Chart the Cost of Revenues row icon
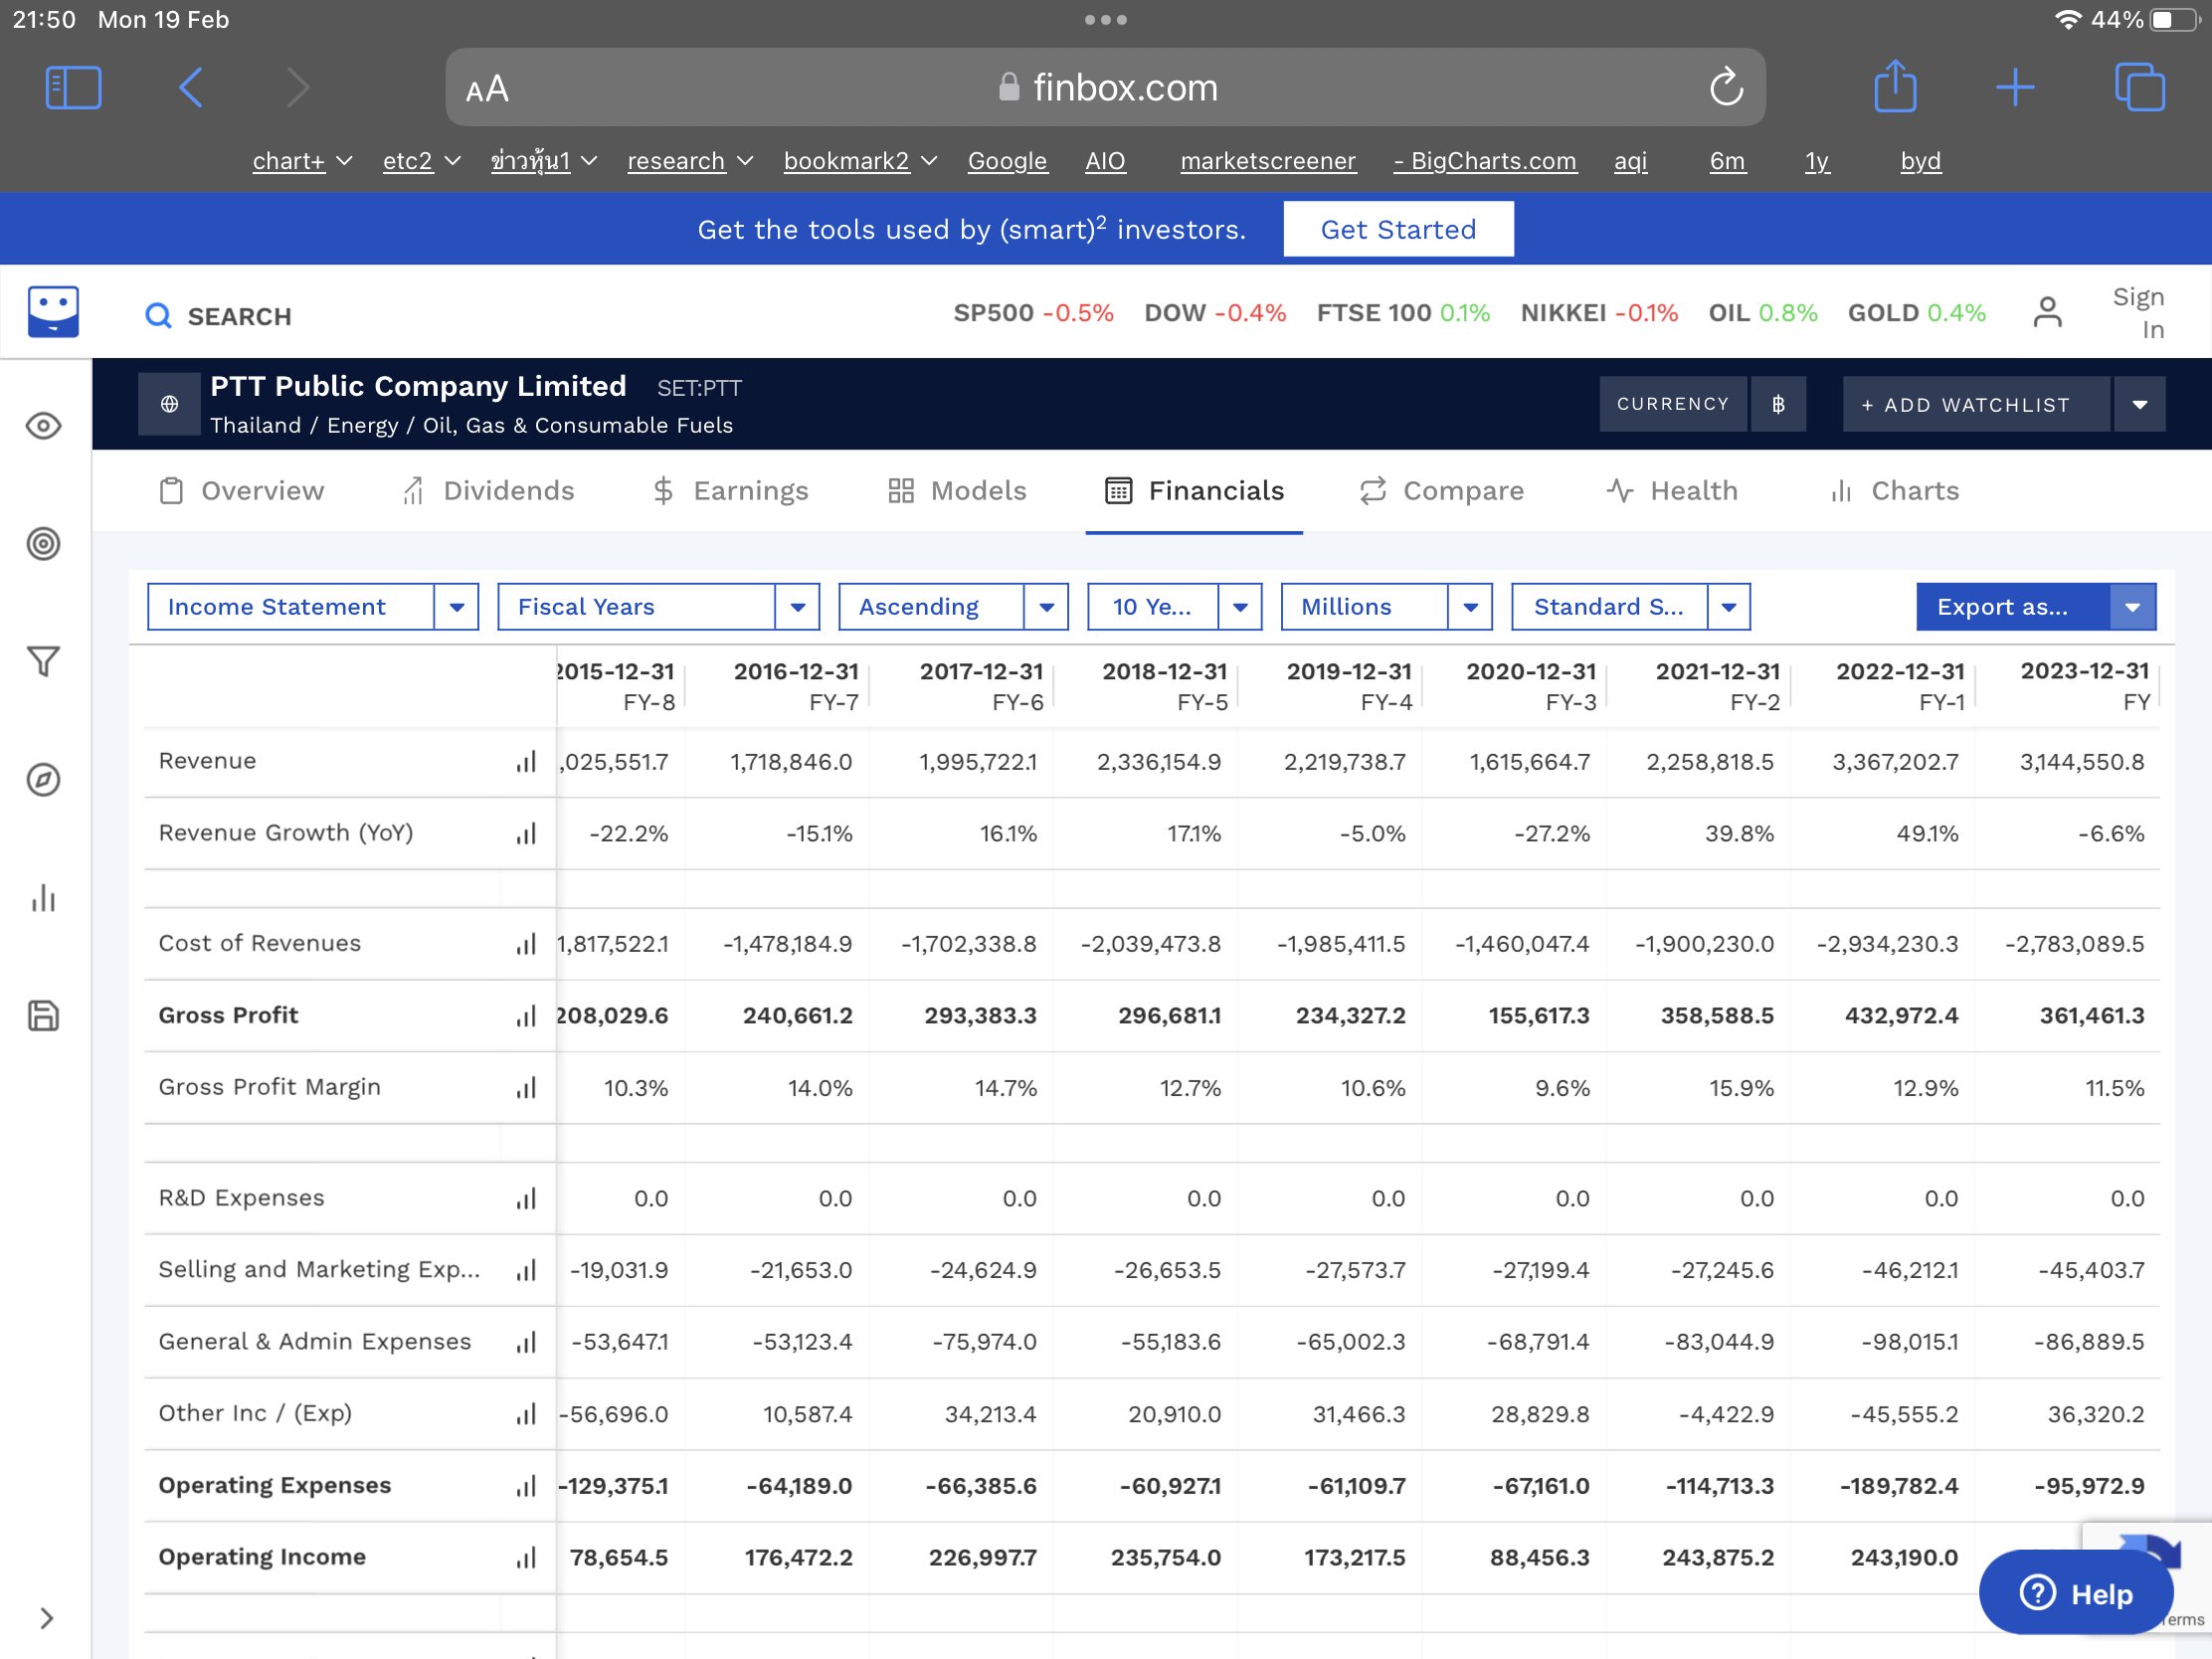 [x=526, y=944]
